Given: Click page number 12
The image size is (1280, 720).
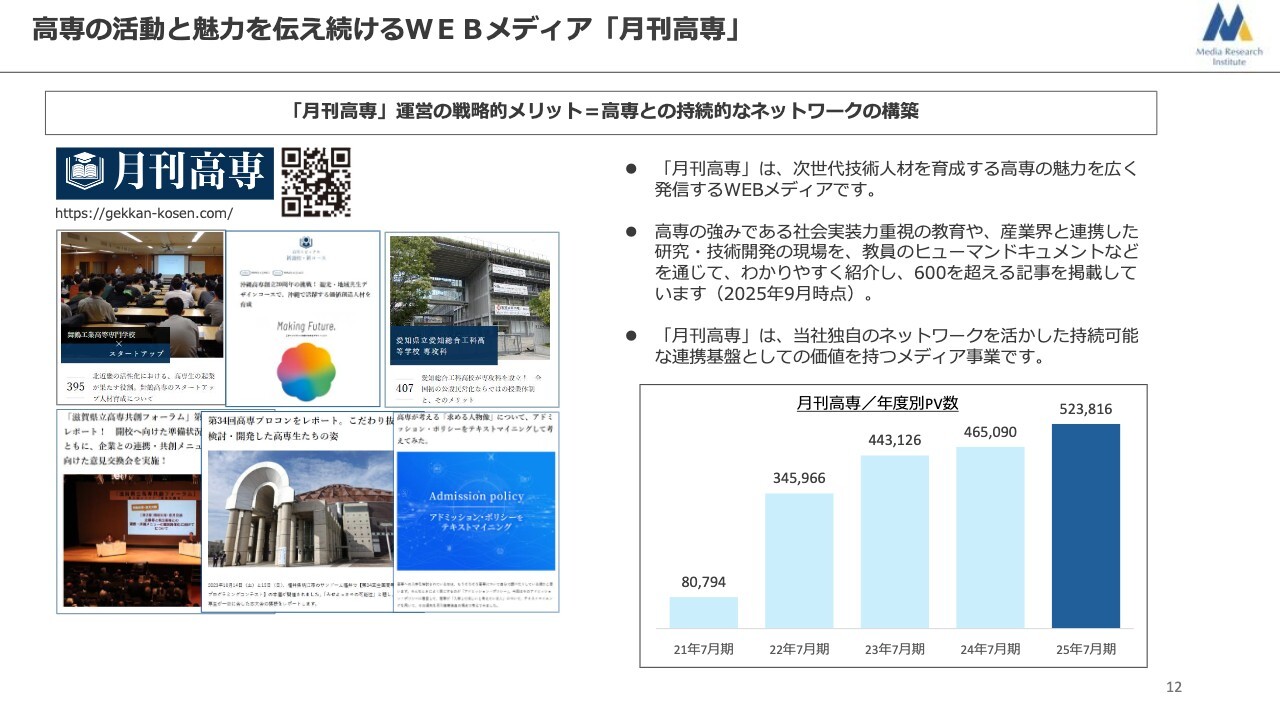Looking at the screenshot, I should pyautogui.click(x=1174, y=687).
